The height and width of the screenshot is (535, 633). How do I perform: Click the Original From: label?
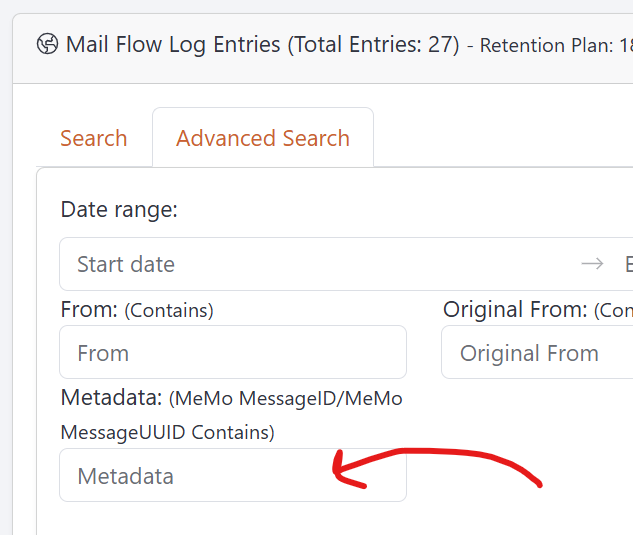[x=515, y=310]
